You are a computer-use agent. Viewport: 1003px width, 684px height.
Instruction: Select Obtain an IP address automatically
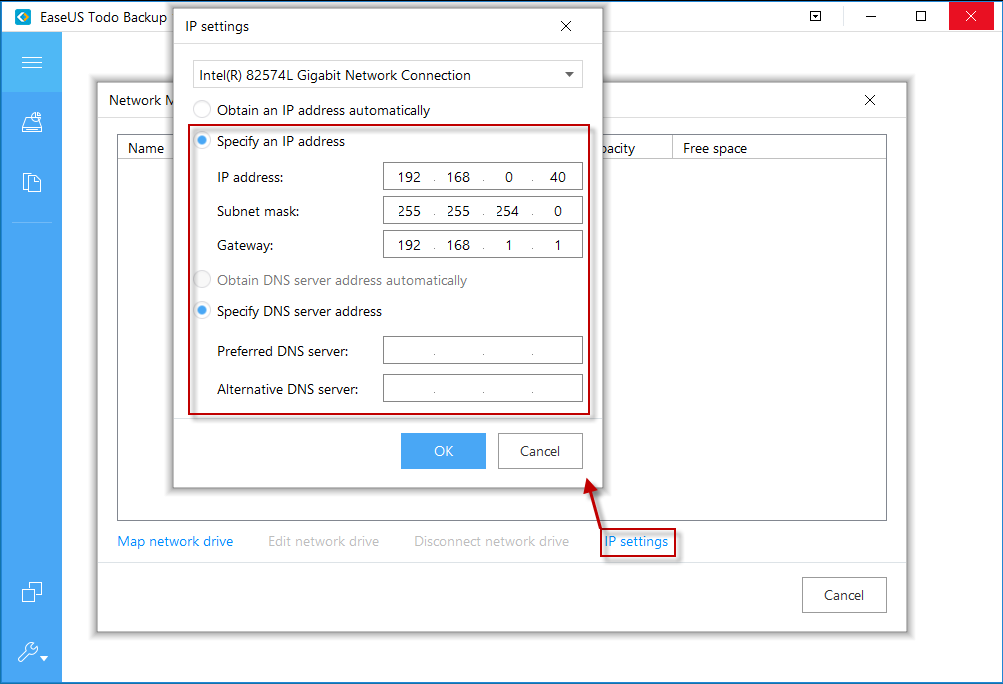[203, 110]
